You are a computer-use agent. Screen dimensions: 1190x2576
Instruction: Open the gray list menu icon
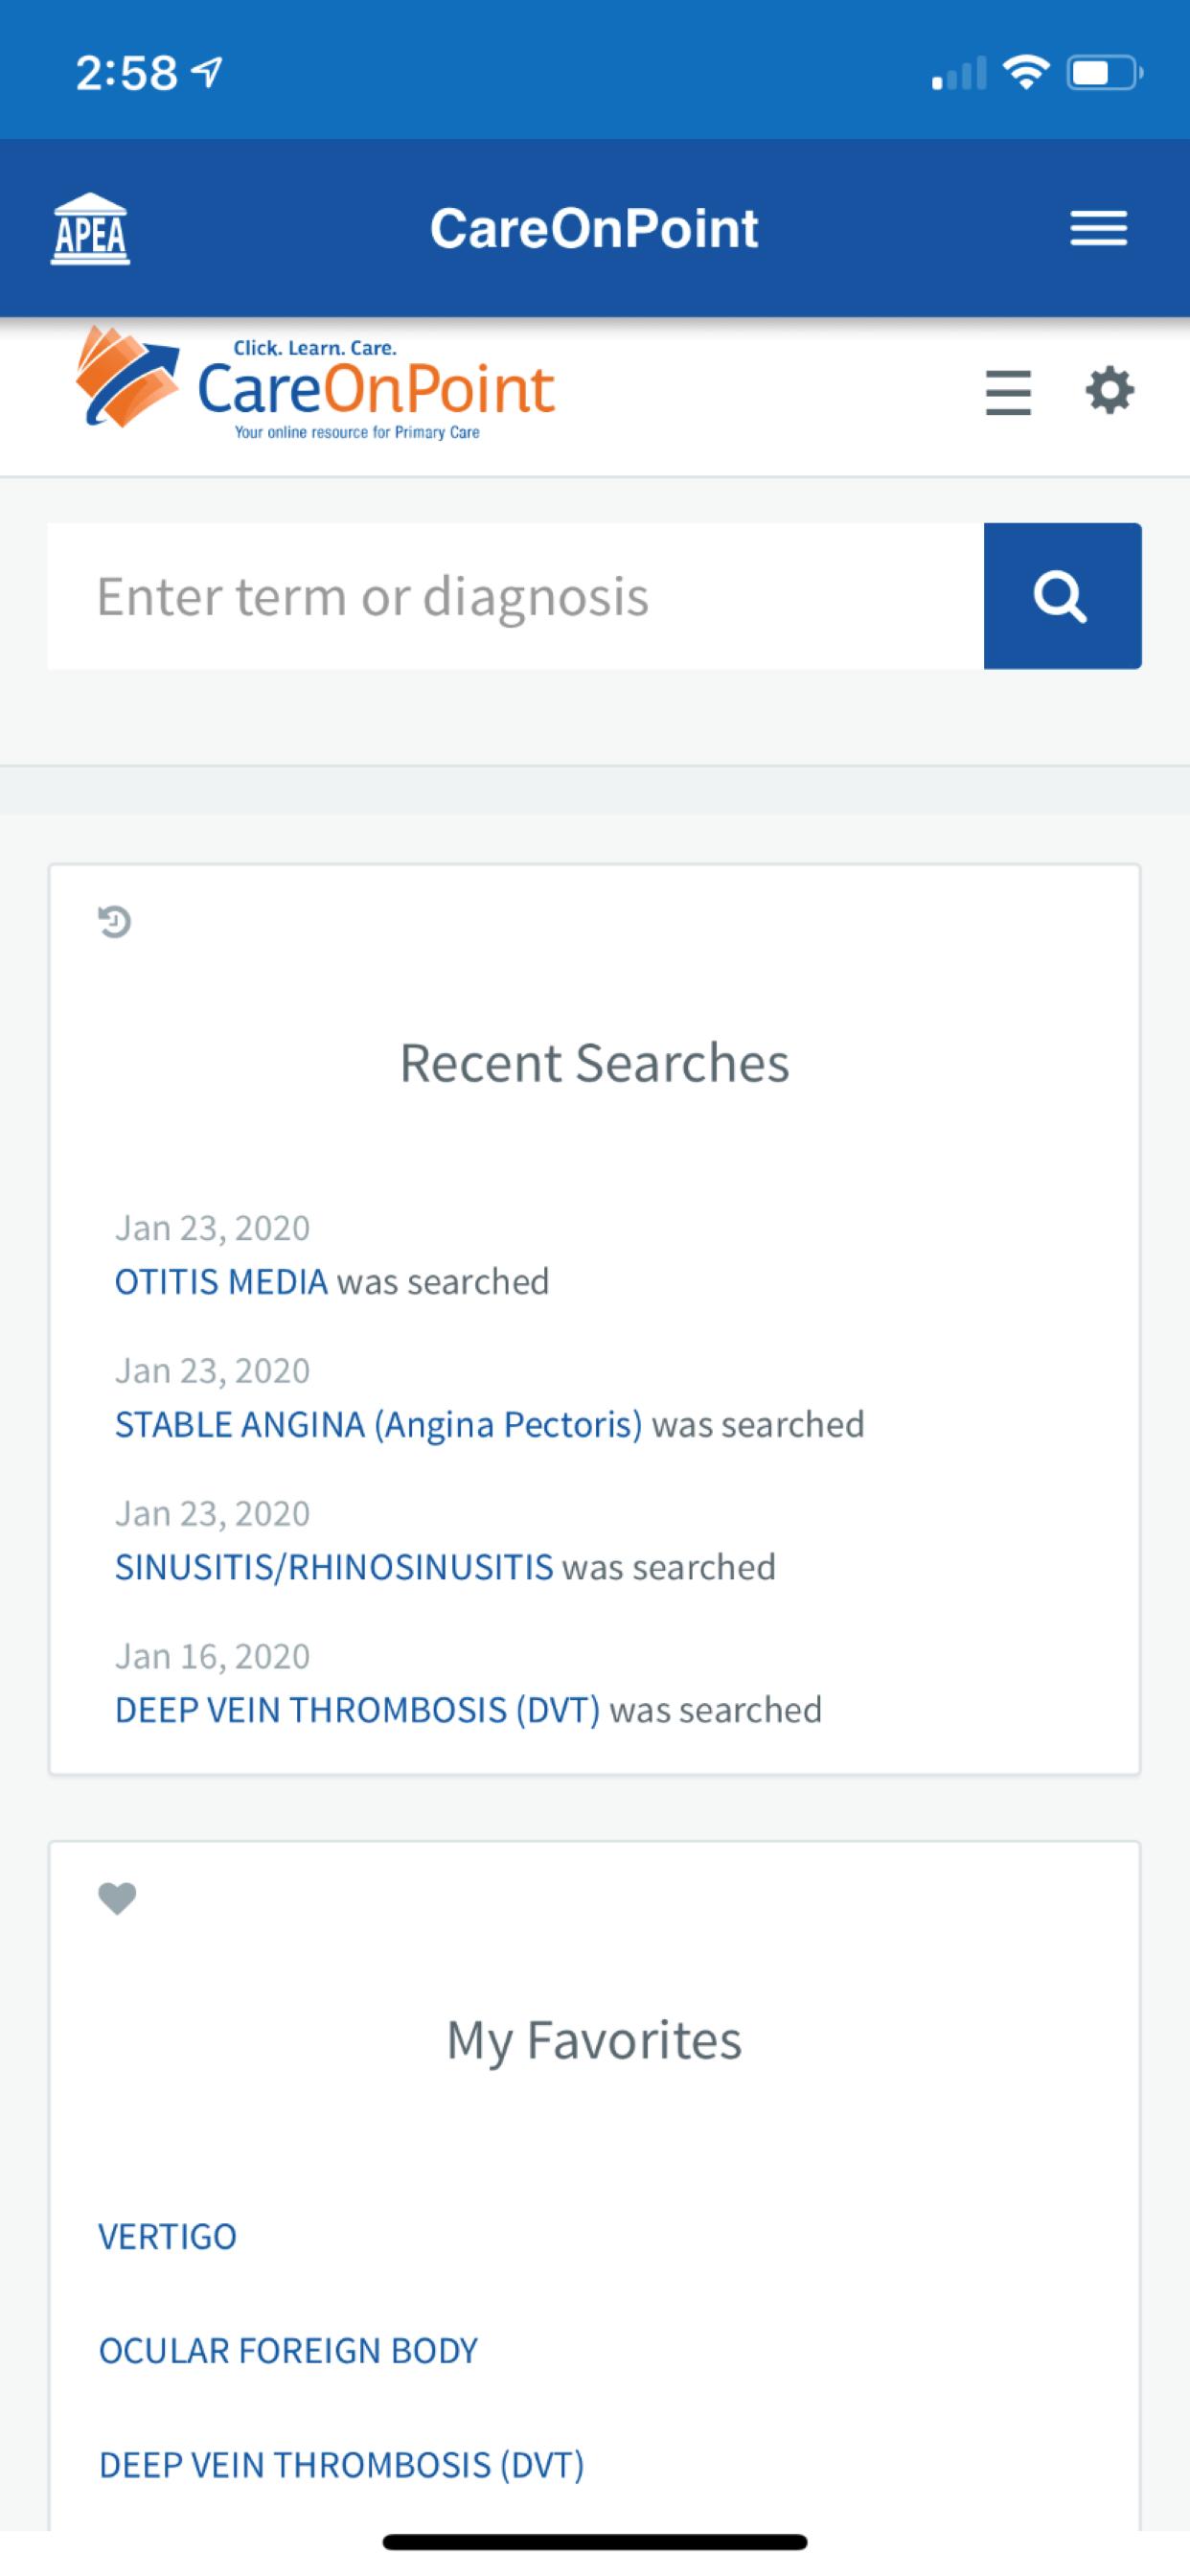[1008, 392]
